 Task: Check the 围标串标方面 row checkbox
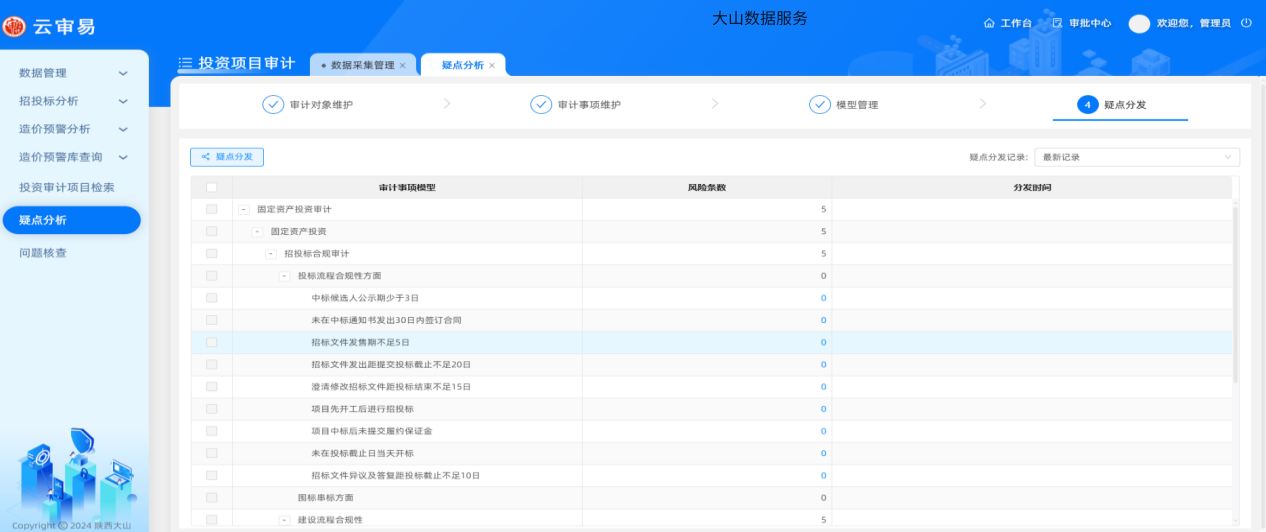pyautogui.click(x=211, y=497)
